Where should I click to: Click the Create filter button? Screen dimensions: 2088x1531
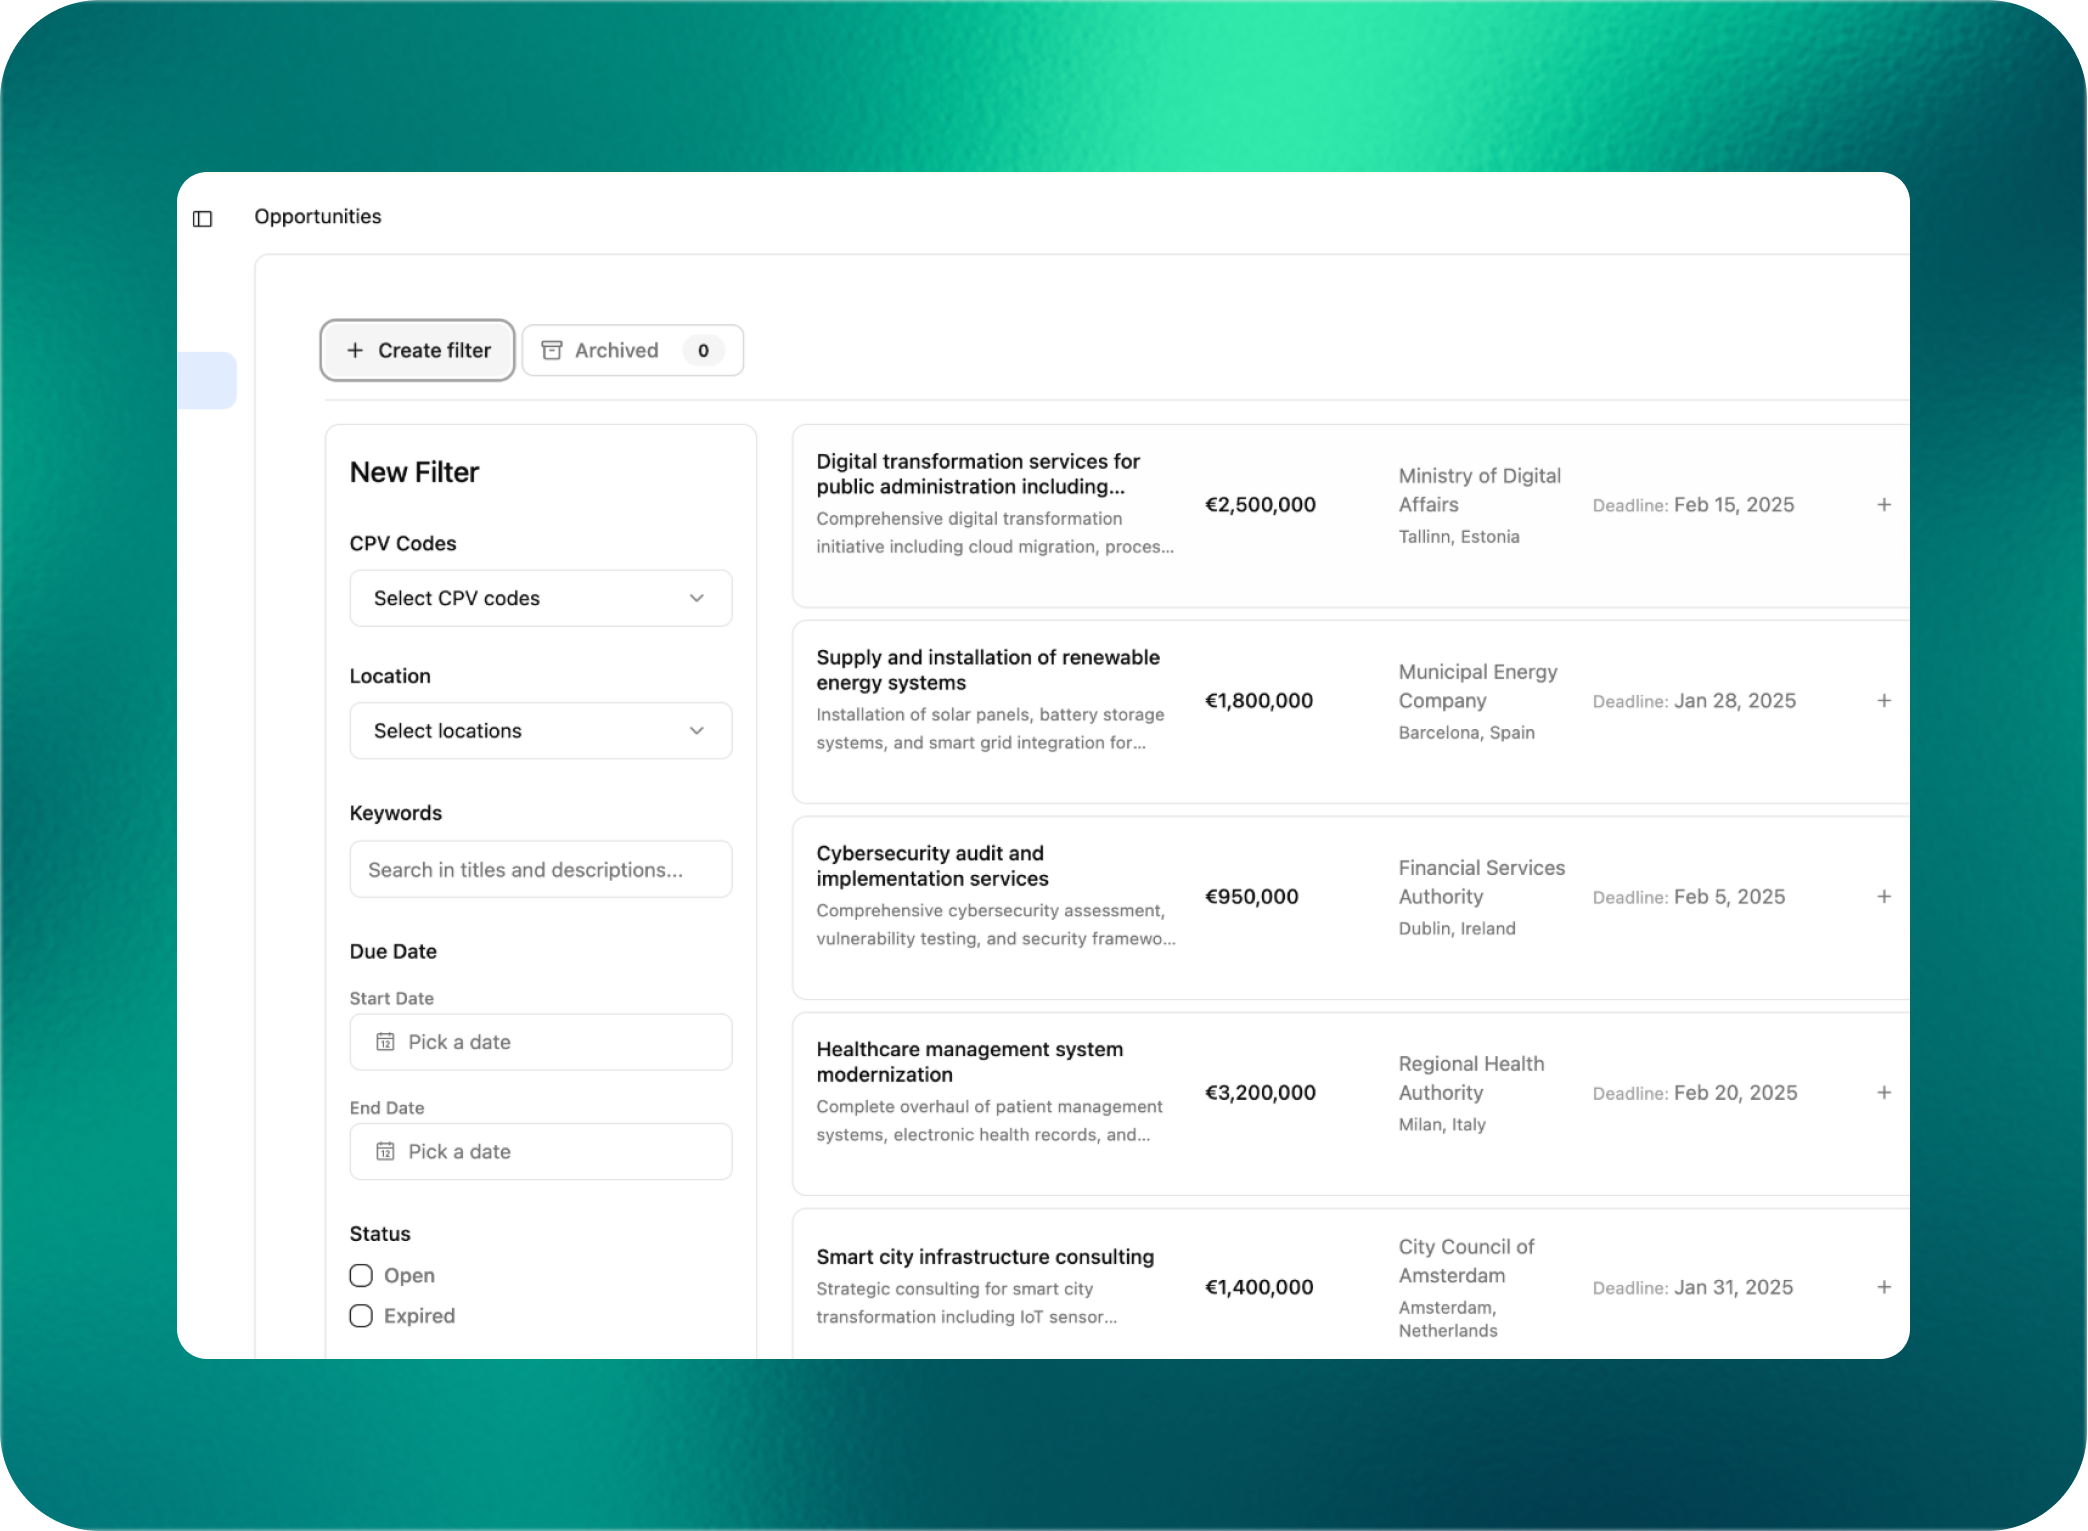coord(417,350)
